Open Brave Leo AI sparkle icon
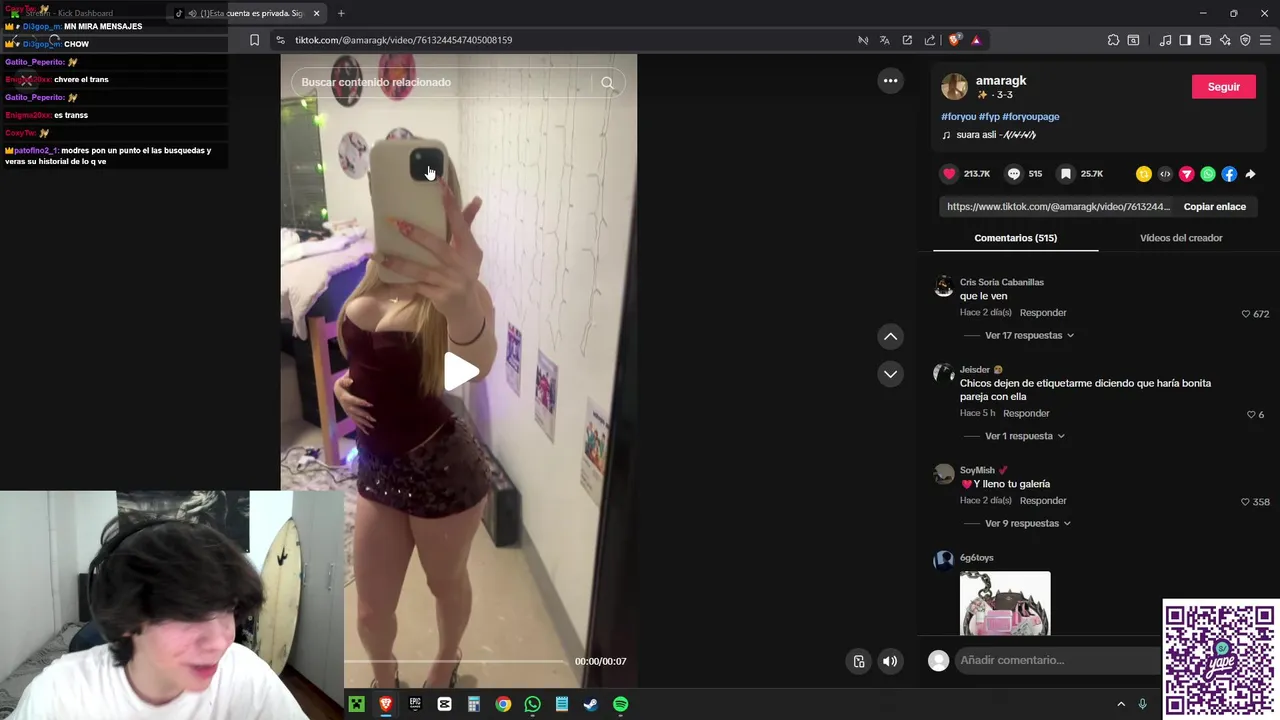 tap(1225, 40)
